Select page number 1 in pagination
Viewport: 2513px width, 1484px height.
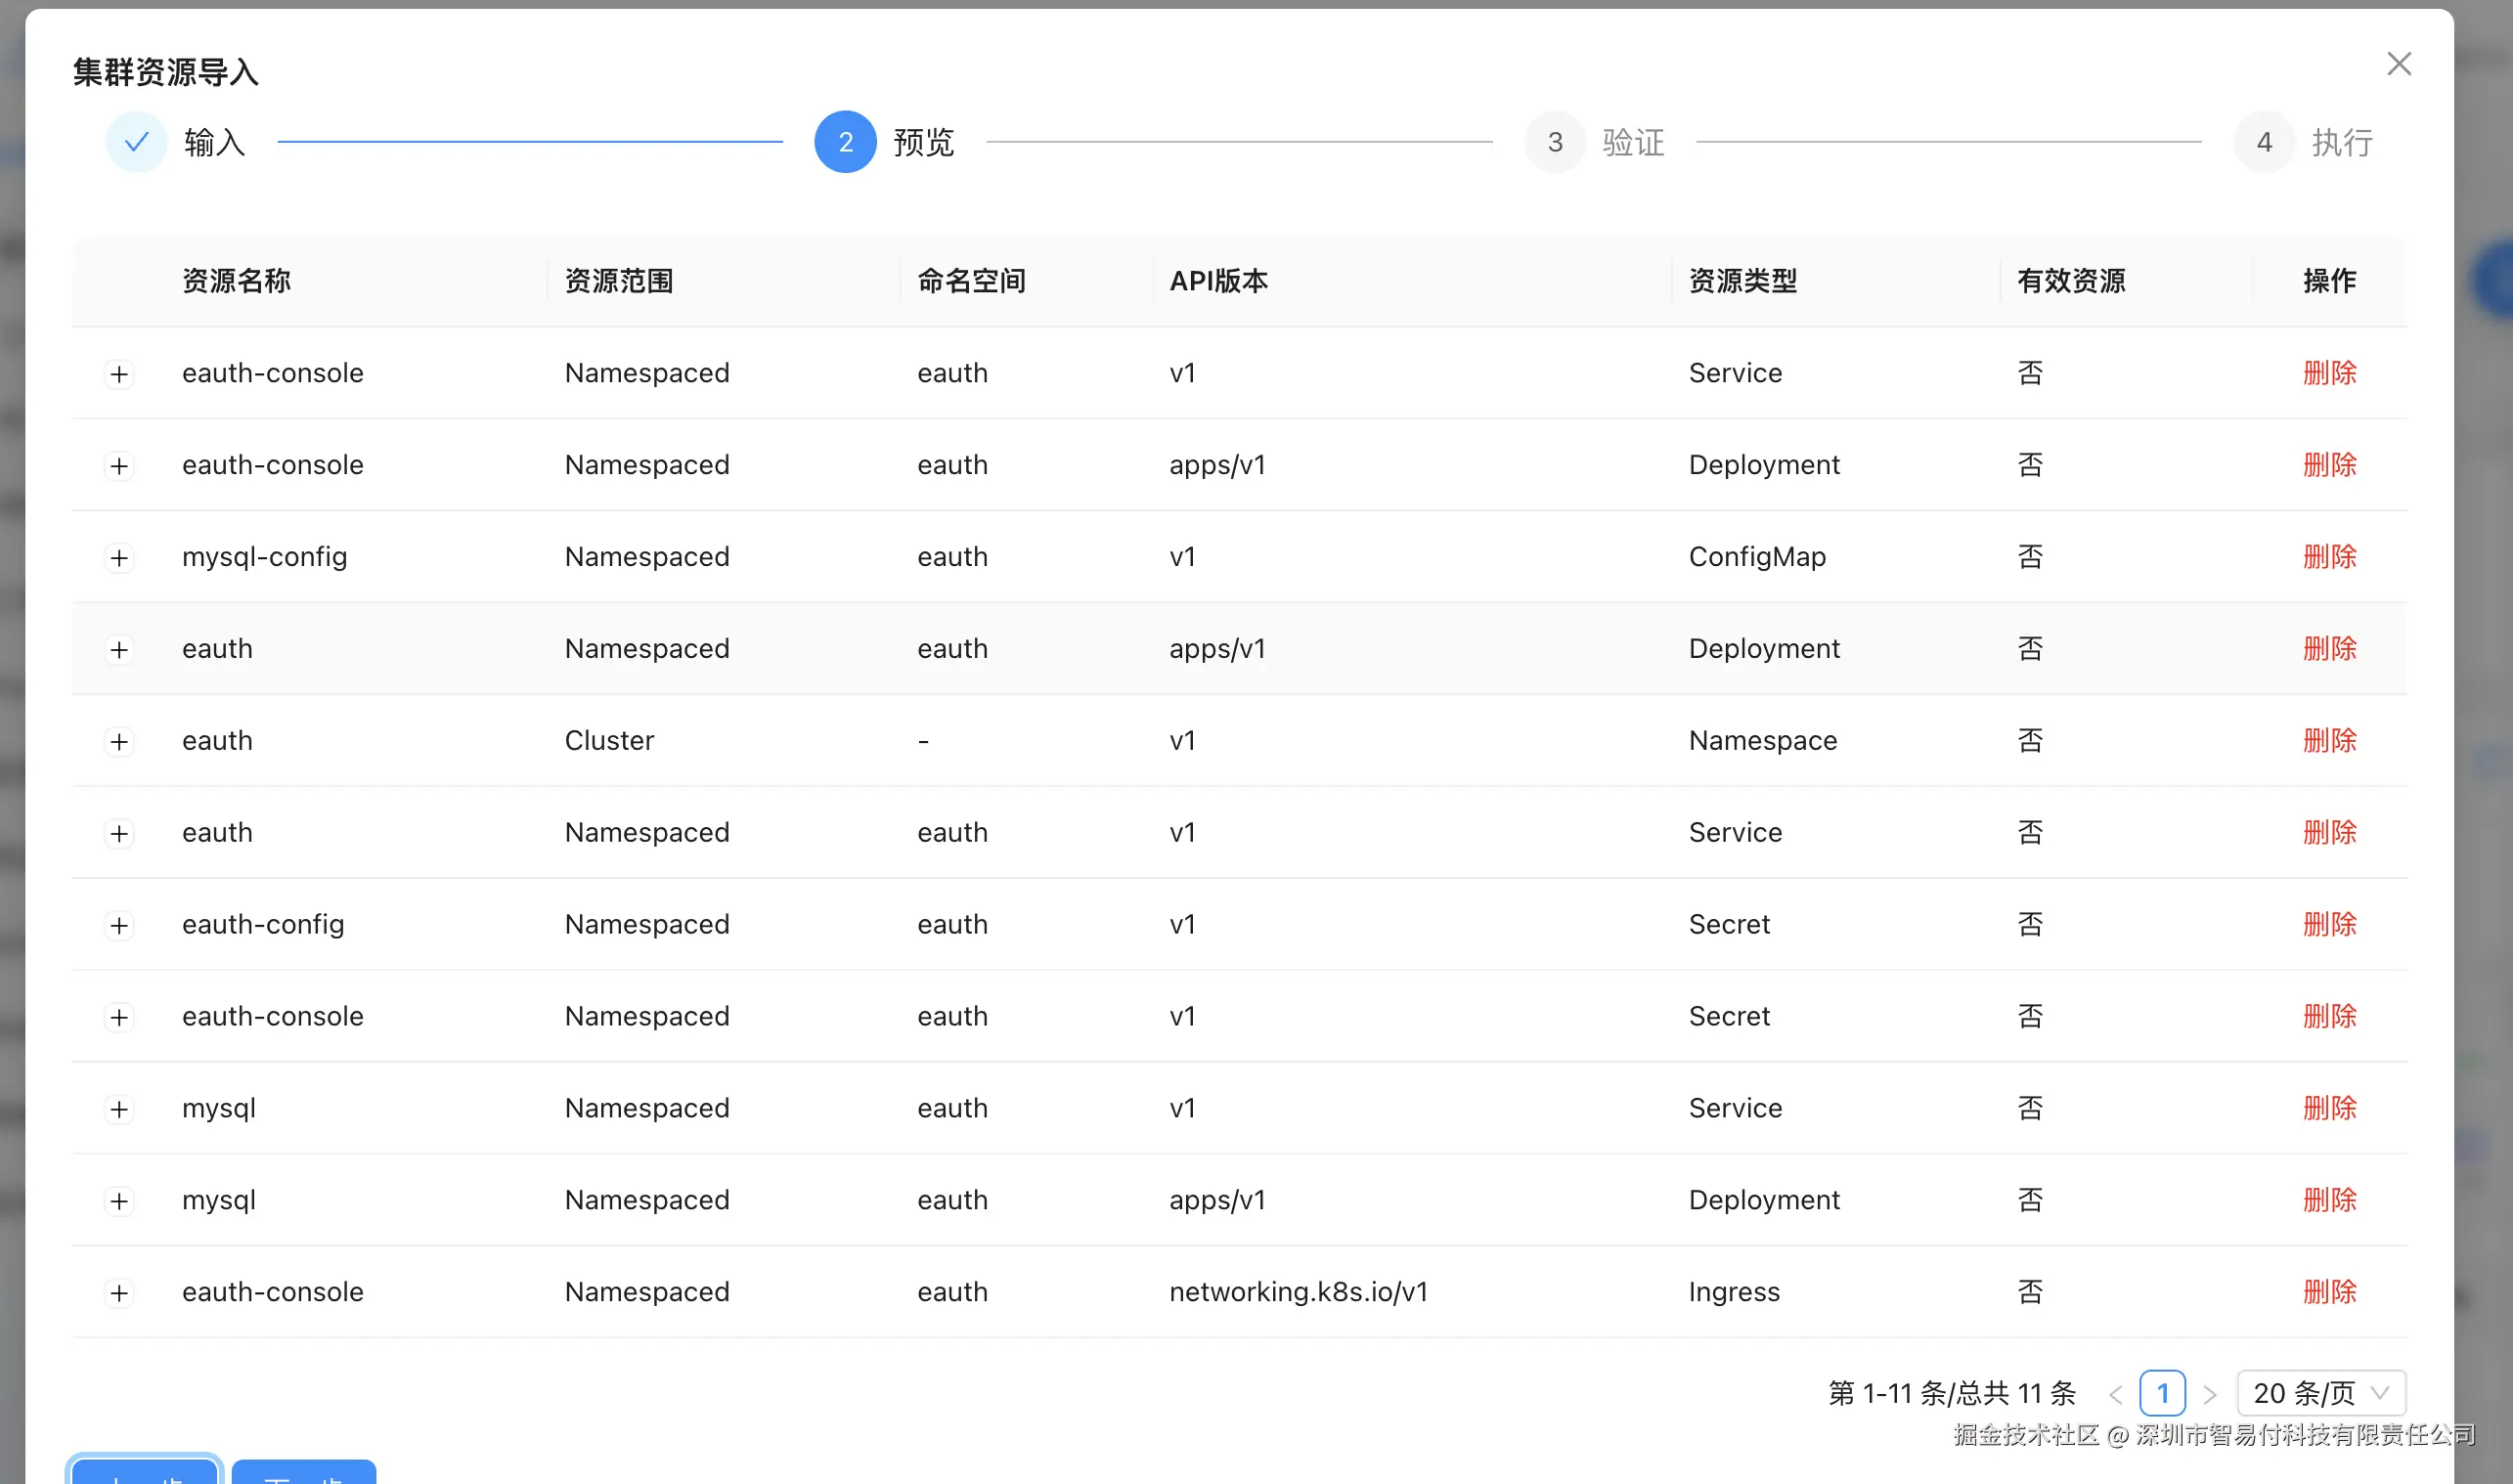[2163, 1393]
